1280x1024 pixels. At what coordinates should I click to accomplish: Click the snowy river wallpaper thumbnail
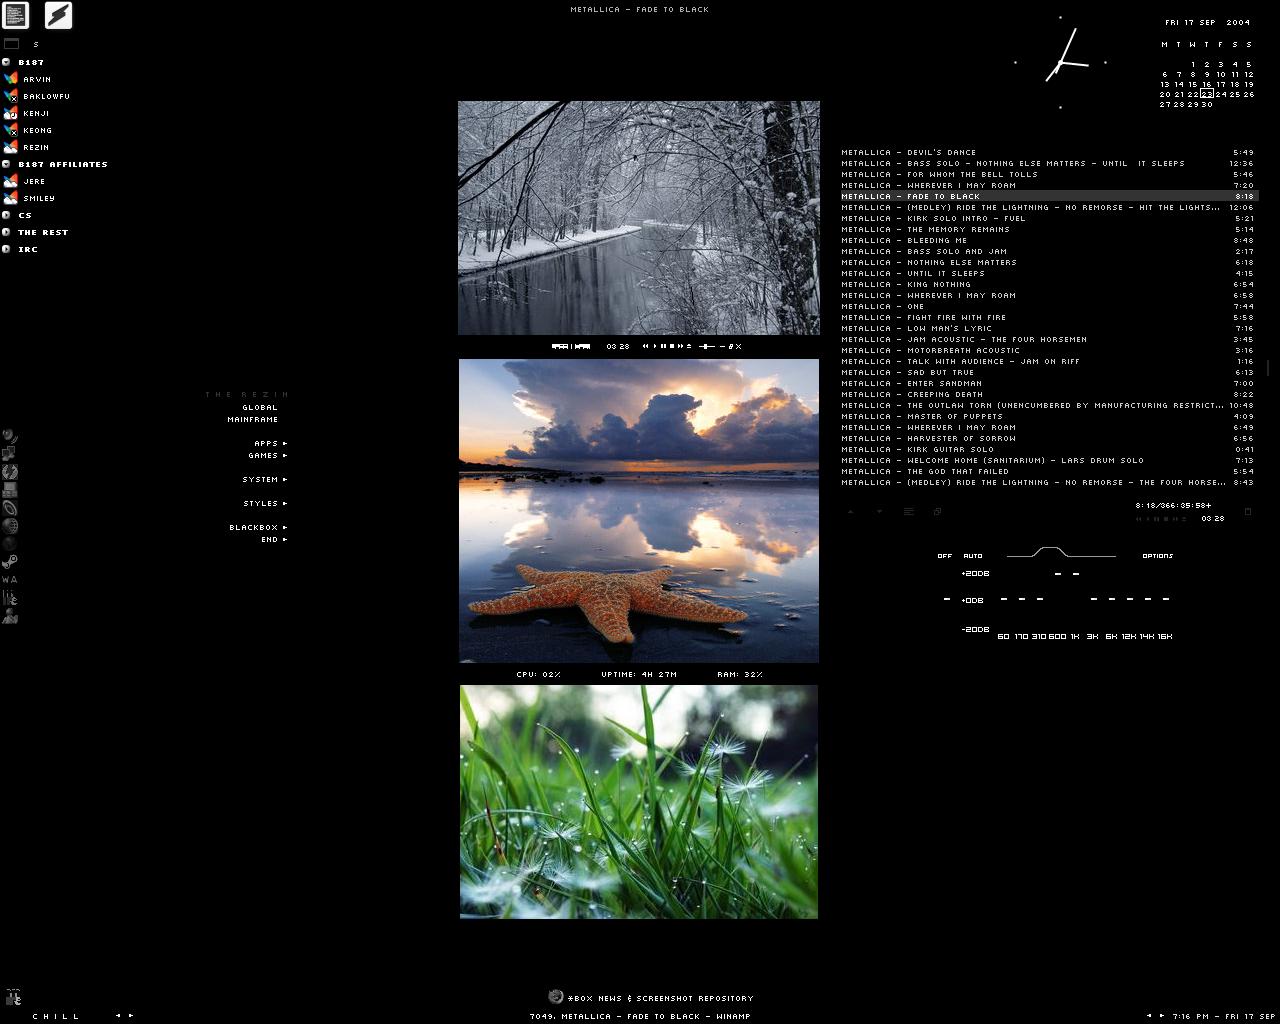click(x=639, y=217)
